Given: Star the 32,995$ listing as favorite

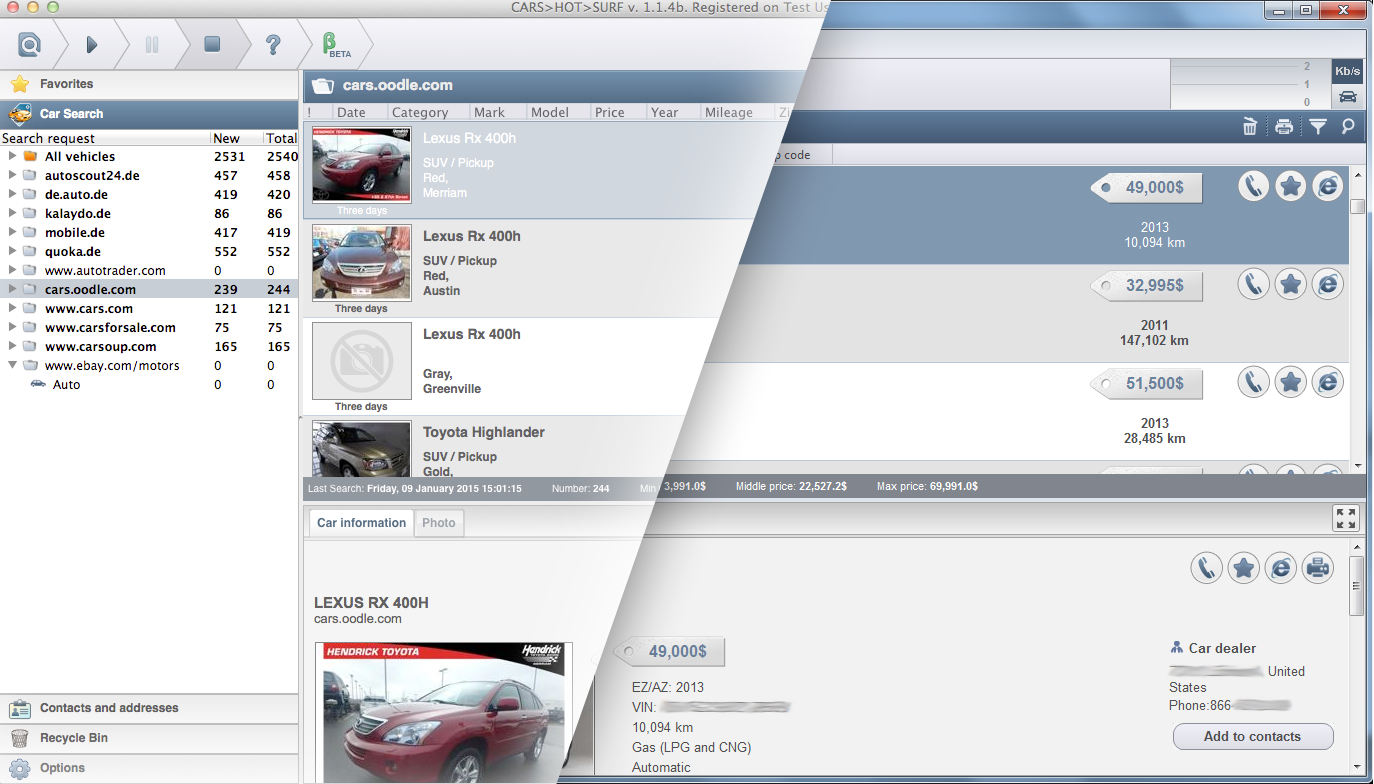Looking at the screenshot, I should tap(1291, 284).
